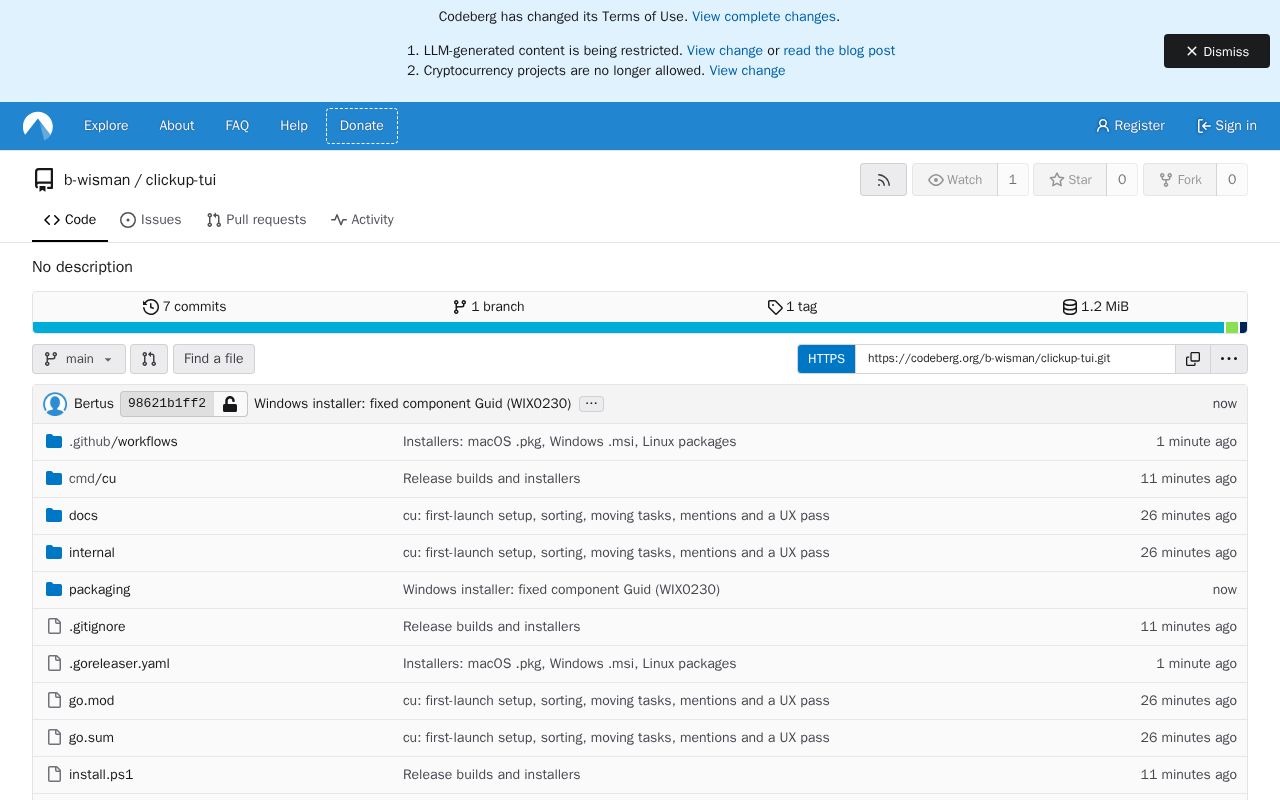View the stargazers count 0
Viewport: 1280px width, 800px height.
[x=1122, y=180]
